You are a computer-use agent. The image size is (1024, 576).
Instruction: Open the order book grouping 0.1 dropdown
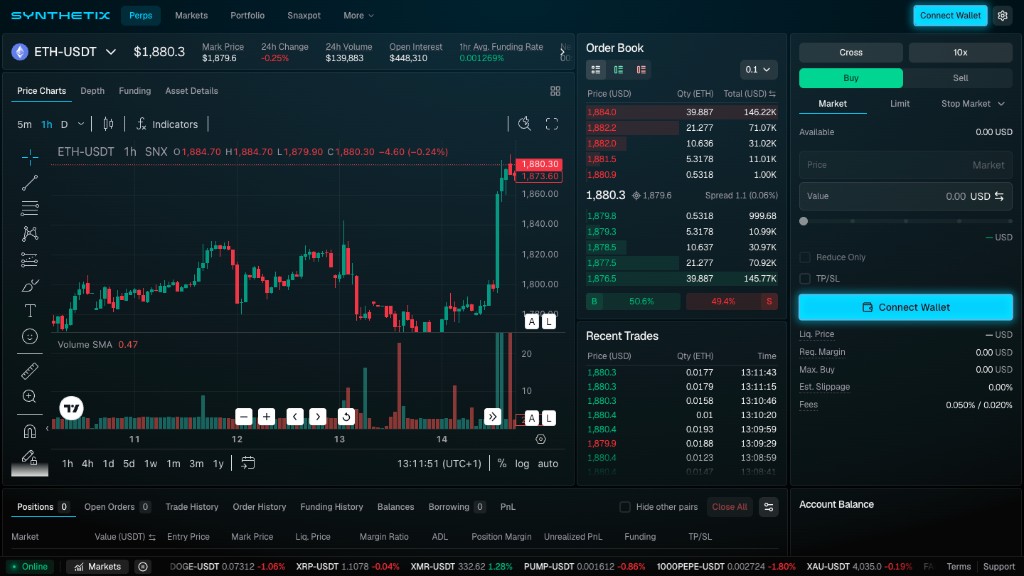[x=758, y=69]
